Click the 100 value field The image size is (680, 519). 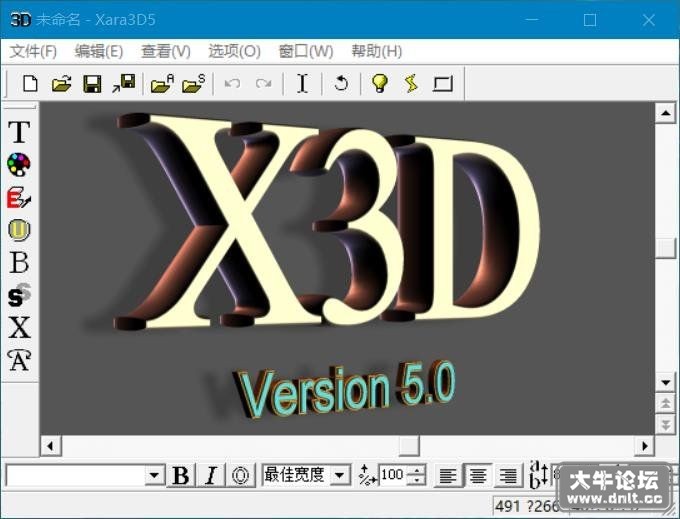(x=394, y=475)
